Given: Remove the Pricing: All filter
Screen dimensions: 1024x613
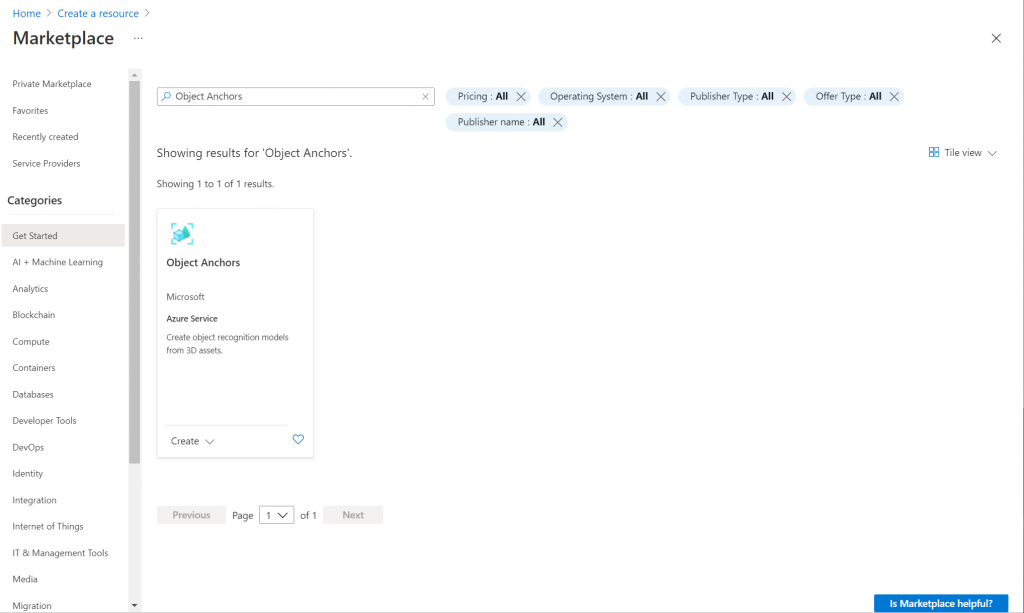Looking at the screenshot, I should pyautogui.click(x=519, y=96).
